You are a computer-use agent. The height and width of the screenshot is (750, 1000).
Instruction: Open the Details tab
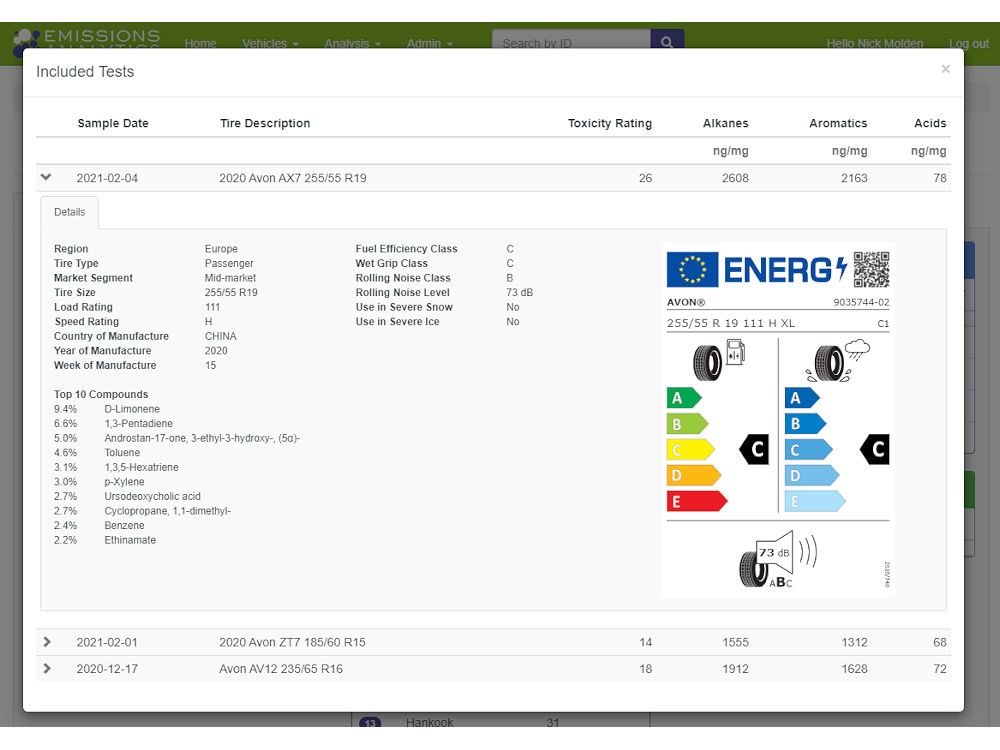point(70,212)
